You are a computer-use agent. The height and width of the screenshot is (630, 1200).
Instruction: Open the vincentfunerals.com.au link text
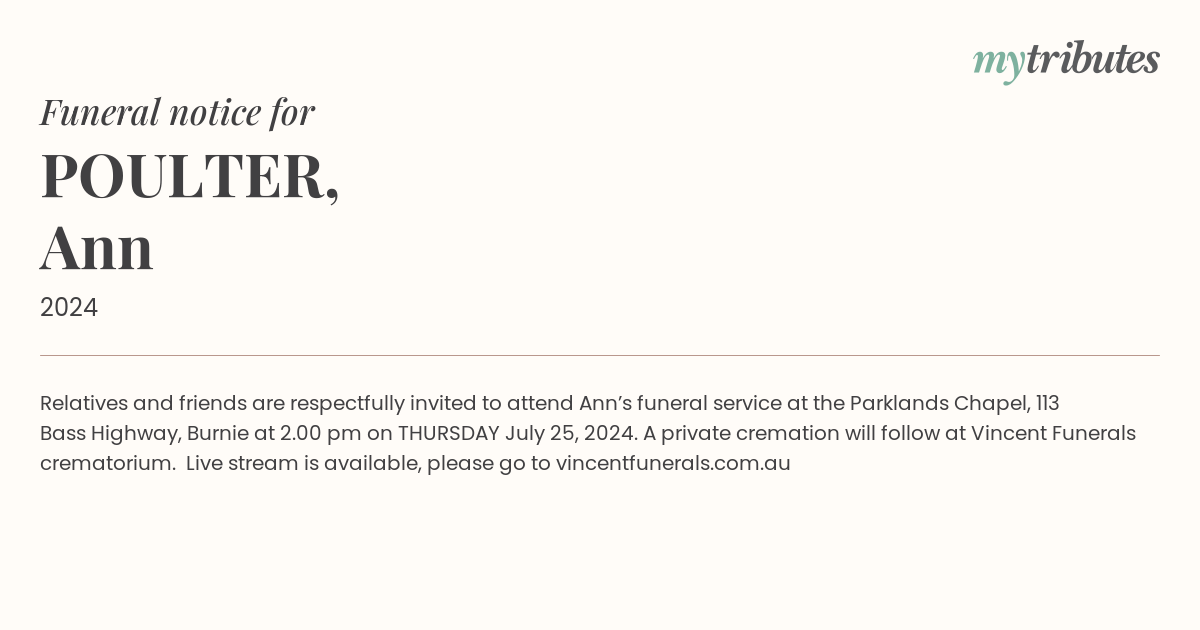pyautogui.click(x=673, y=464)
